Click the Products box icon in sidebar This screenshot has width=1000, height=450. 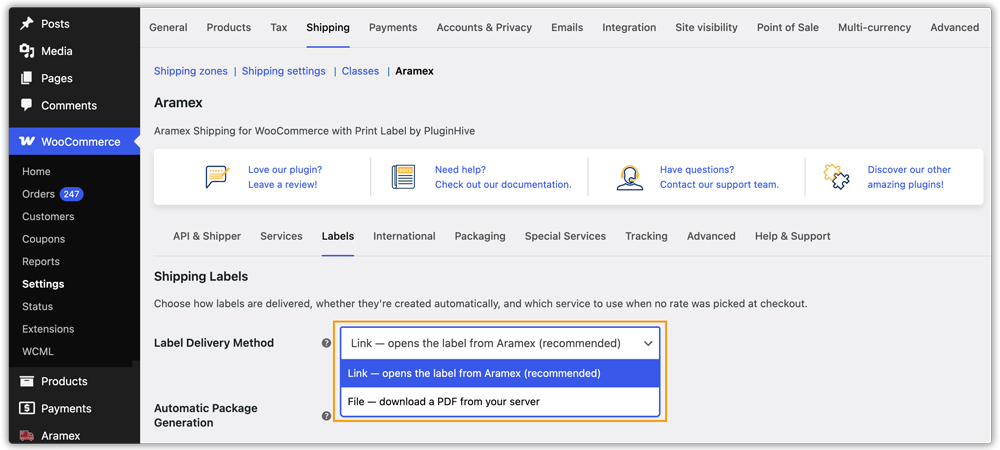(x=27, y=381)
